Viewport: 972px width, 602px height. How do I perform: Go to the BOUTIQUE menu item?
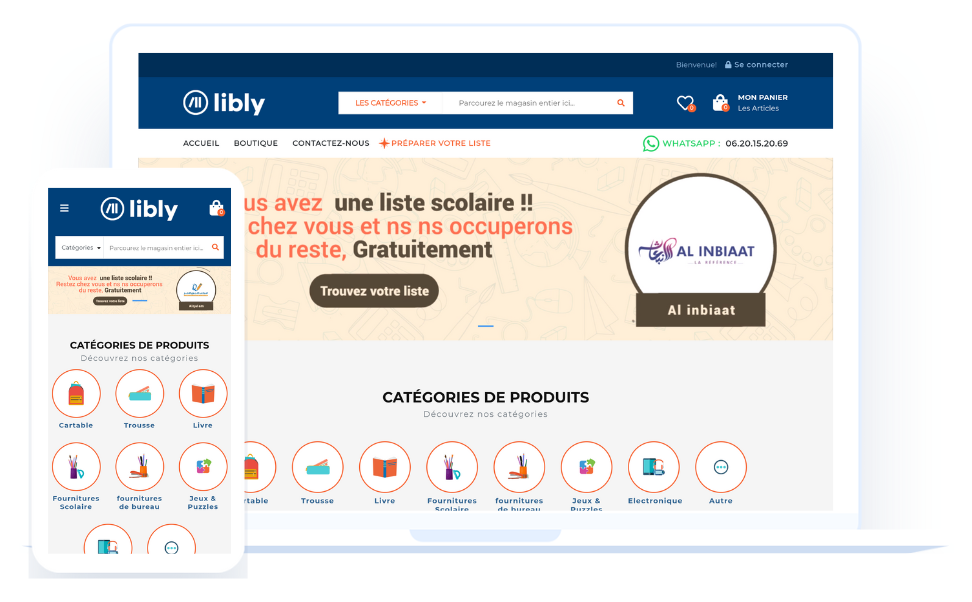pos(255,143)
